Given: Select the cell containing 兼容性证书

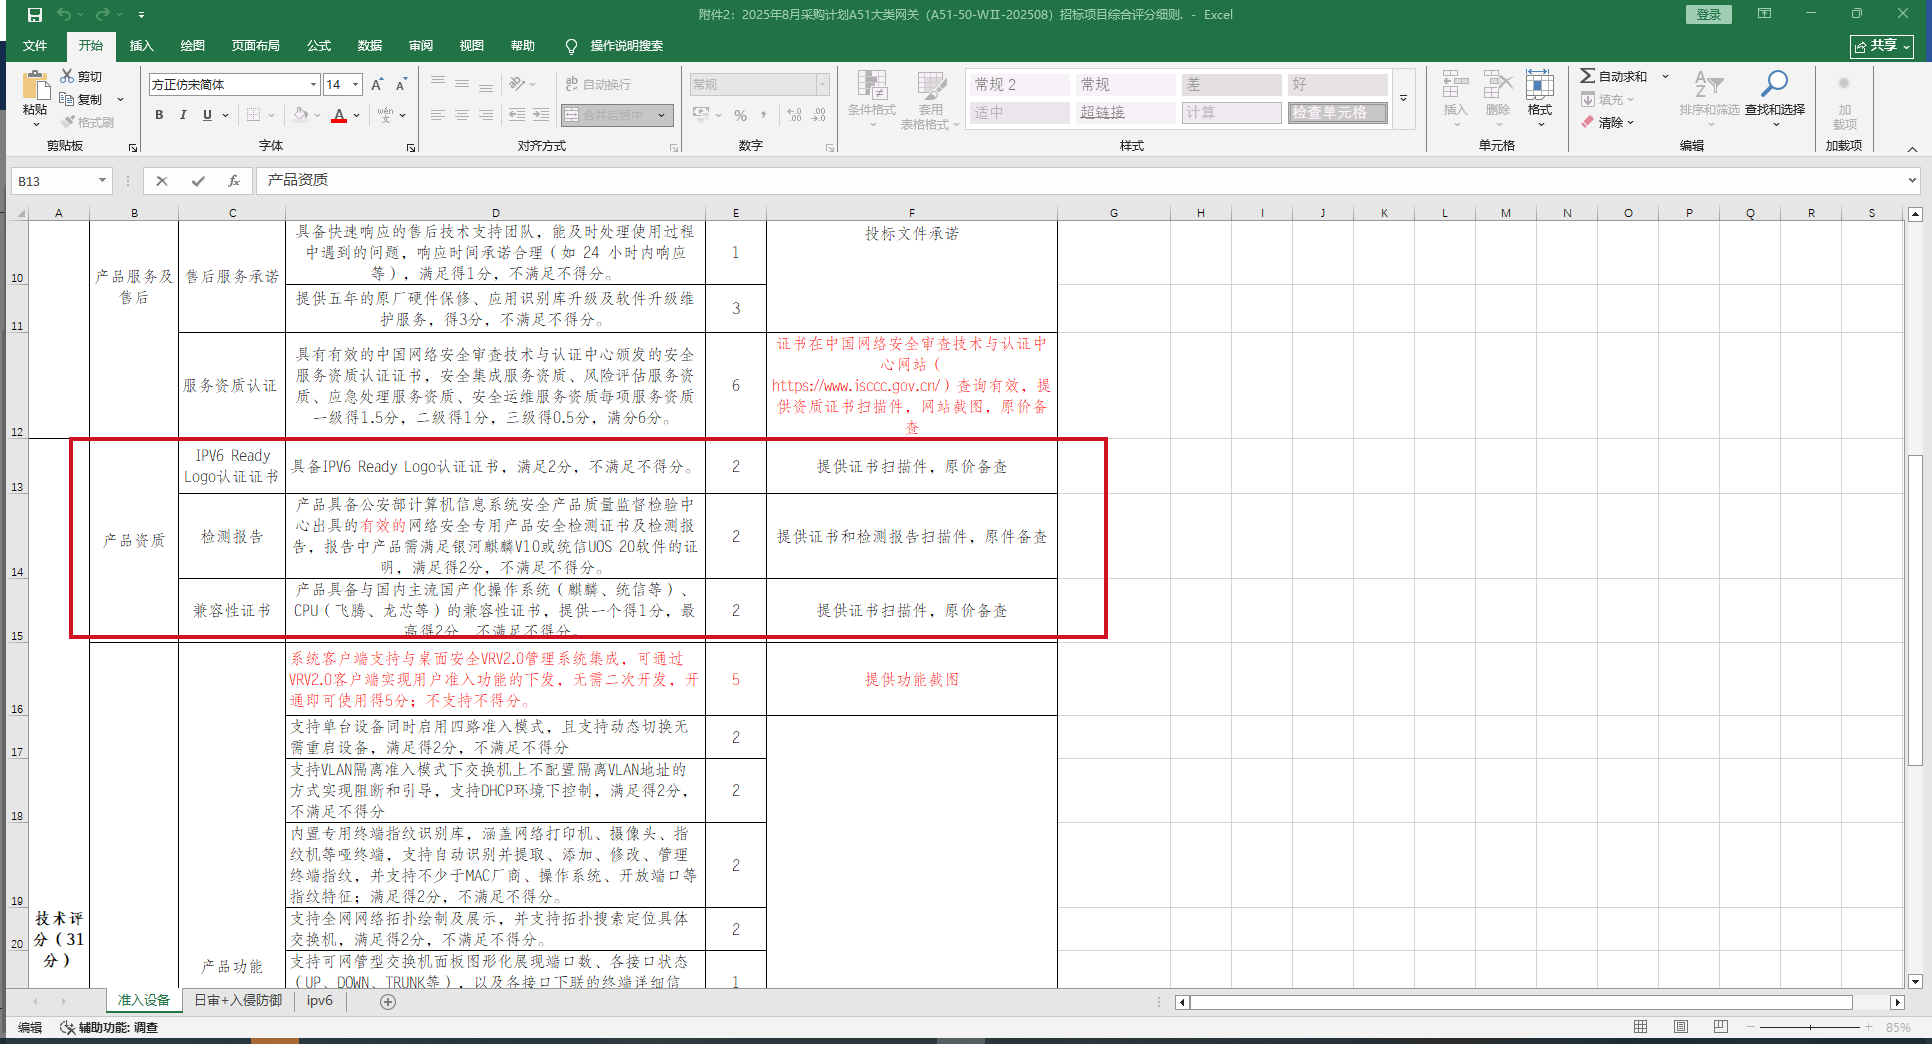Looking at the screenshot, I should pos(232,610).
